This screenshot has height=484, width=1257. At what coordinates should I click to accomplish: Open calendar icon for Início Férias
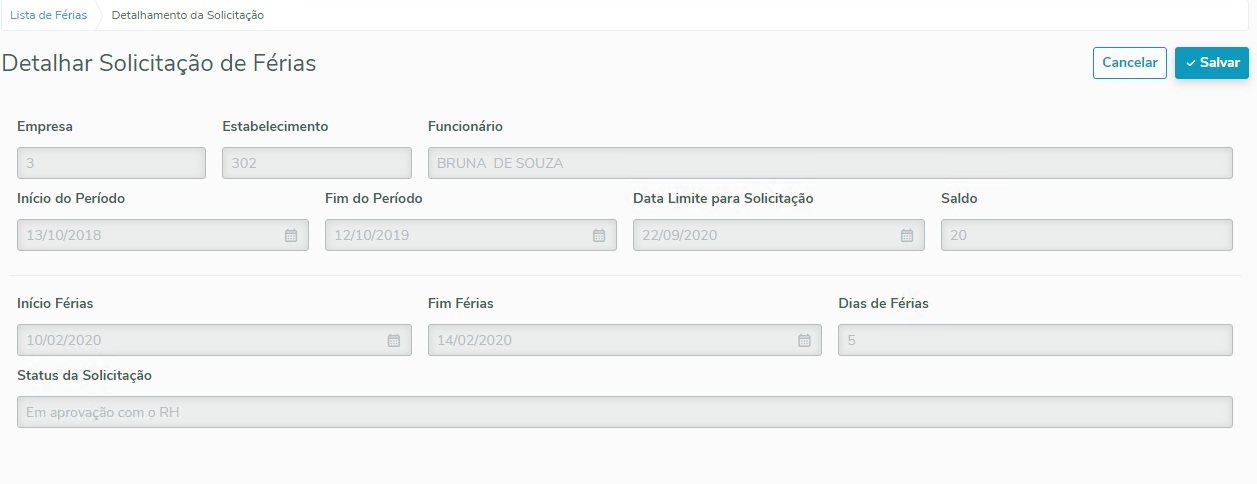tap(394, 340)
